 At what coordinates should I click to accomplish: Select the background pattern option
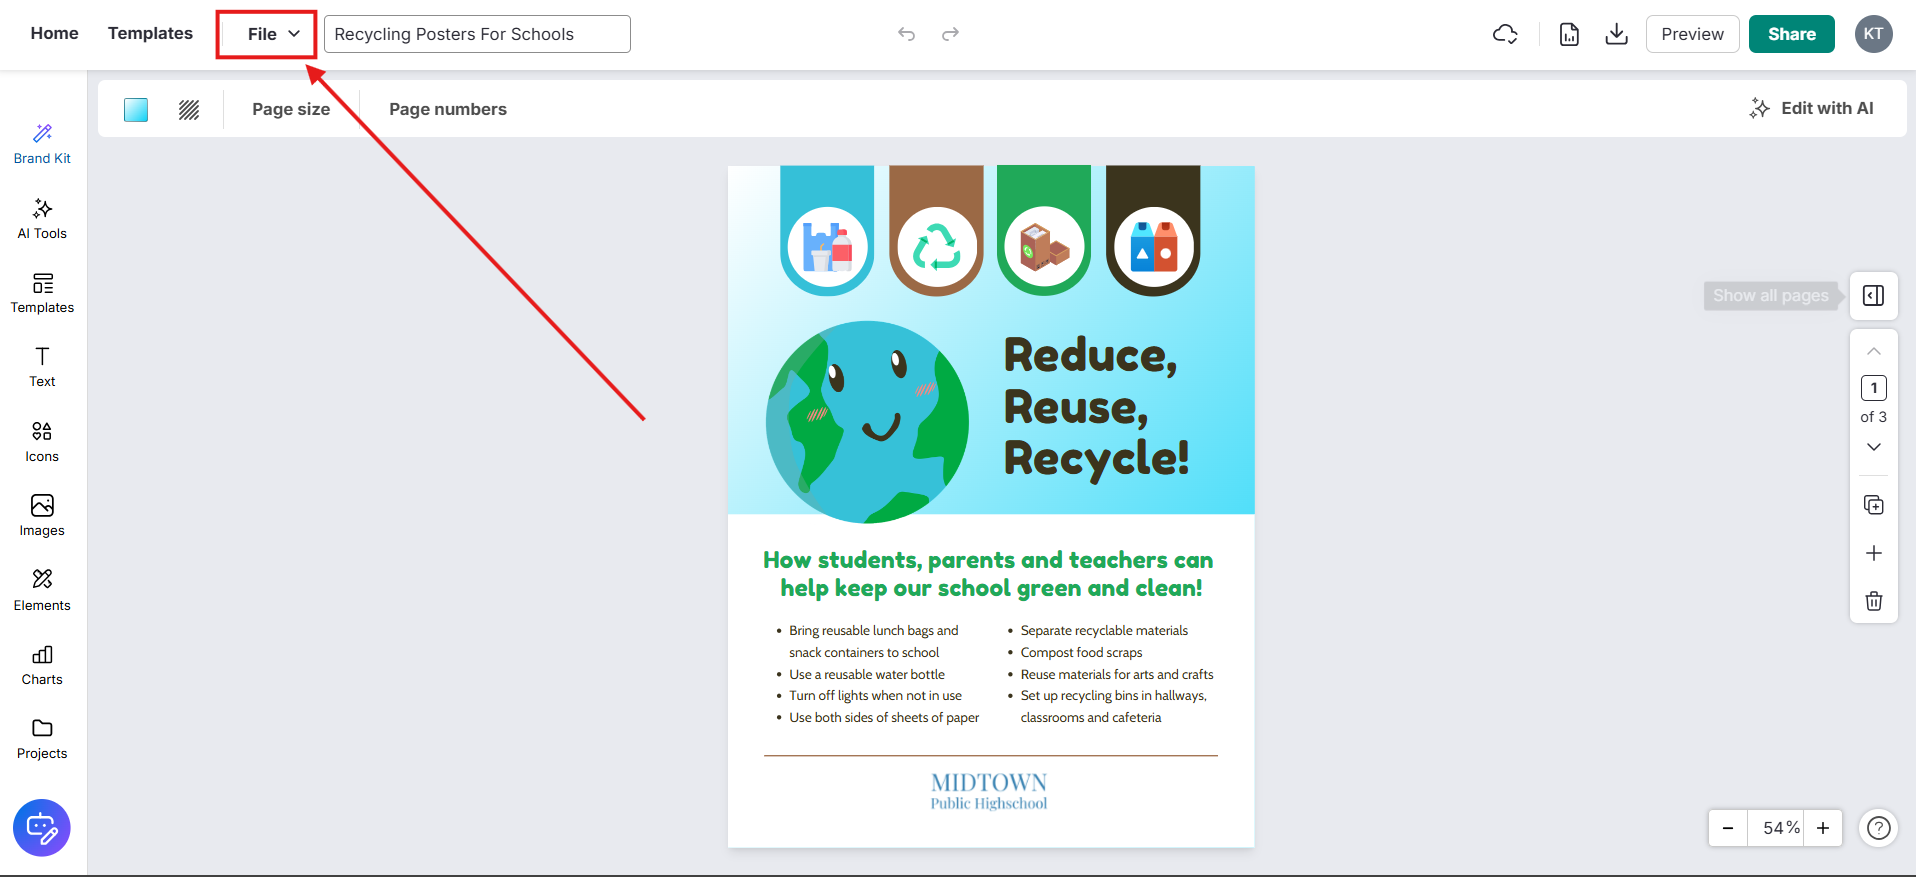coord(189,110)
